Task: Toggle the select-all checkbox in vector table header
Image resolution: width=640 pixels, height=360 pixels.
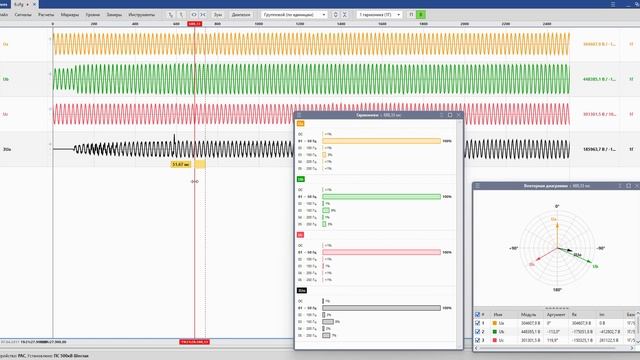Action: point(478,315)
